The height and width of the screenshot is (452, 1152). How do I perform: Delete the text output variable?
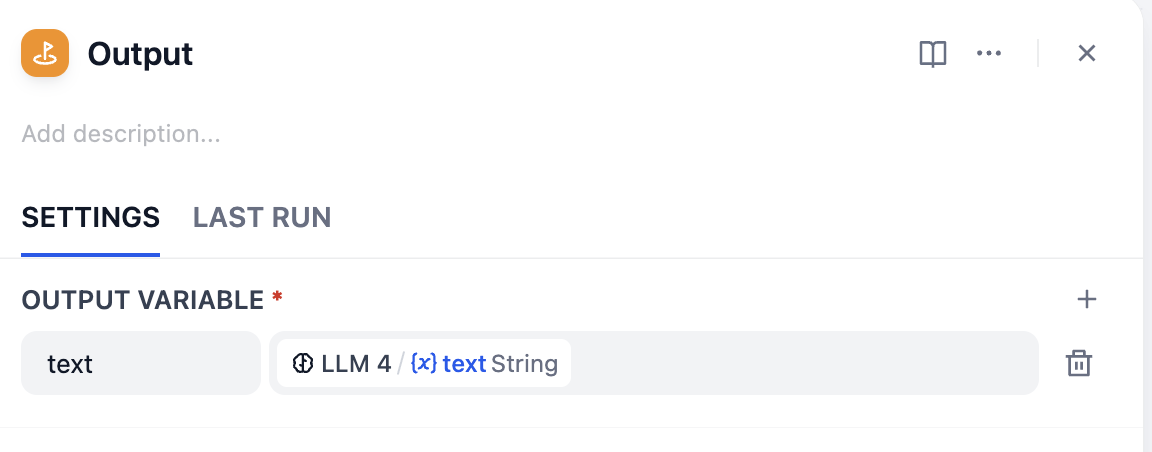pyautogui.click(x=1078, y=363)
